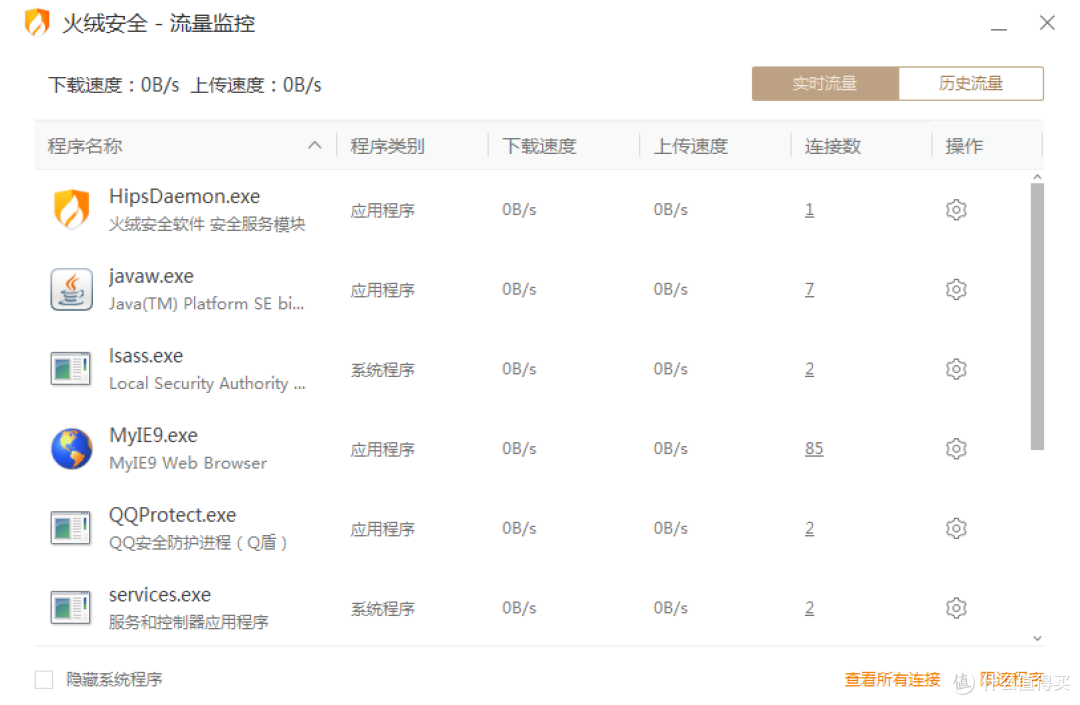The width and height of the screenshot is (1080, 705).
Task: Click the HipsDaemon.exe flame shield icon
Action: pyautogui.click(x=72, y=209)
